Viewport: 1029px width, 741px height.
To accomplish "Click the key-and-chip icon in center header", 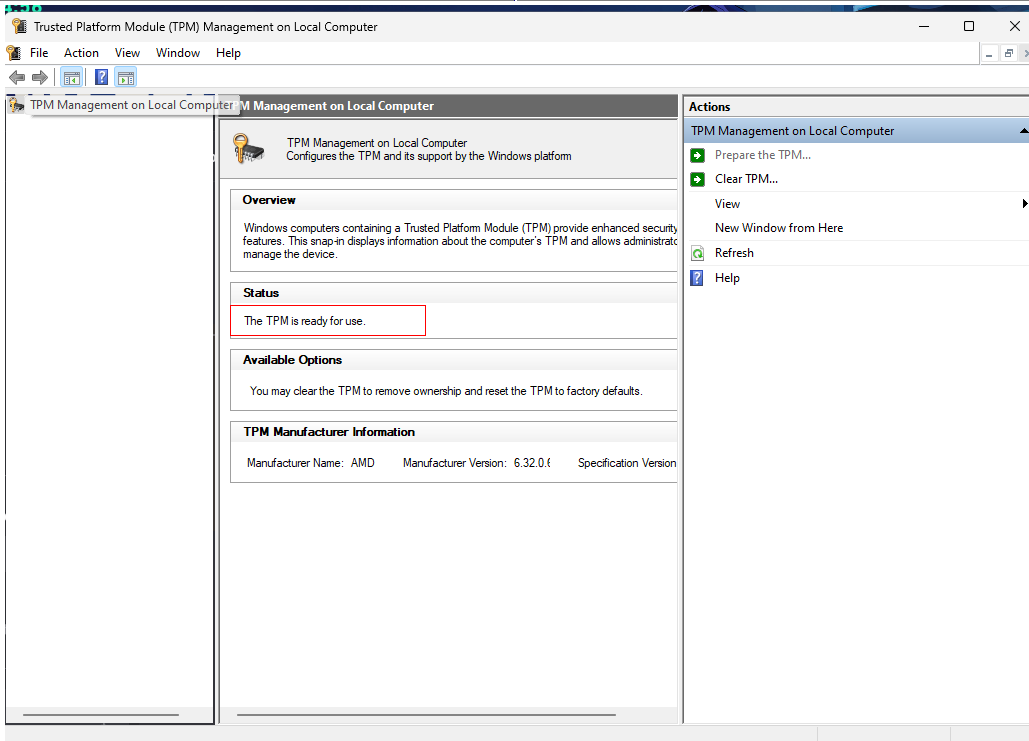I will [x=248, y=148].
